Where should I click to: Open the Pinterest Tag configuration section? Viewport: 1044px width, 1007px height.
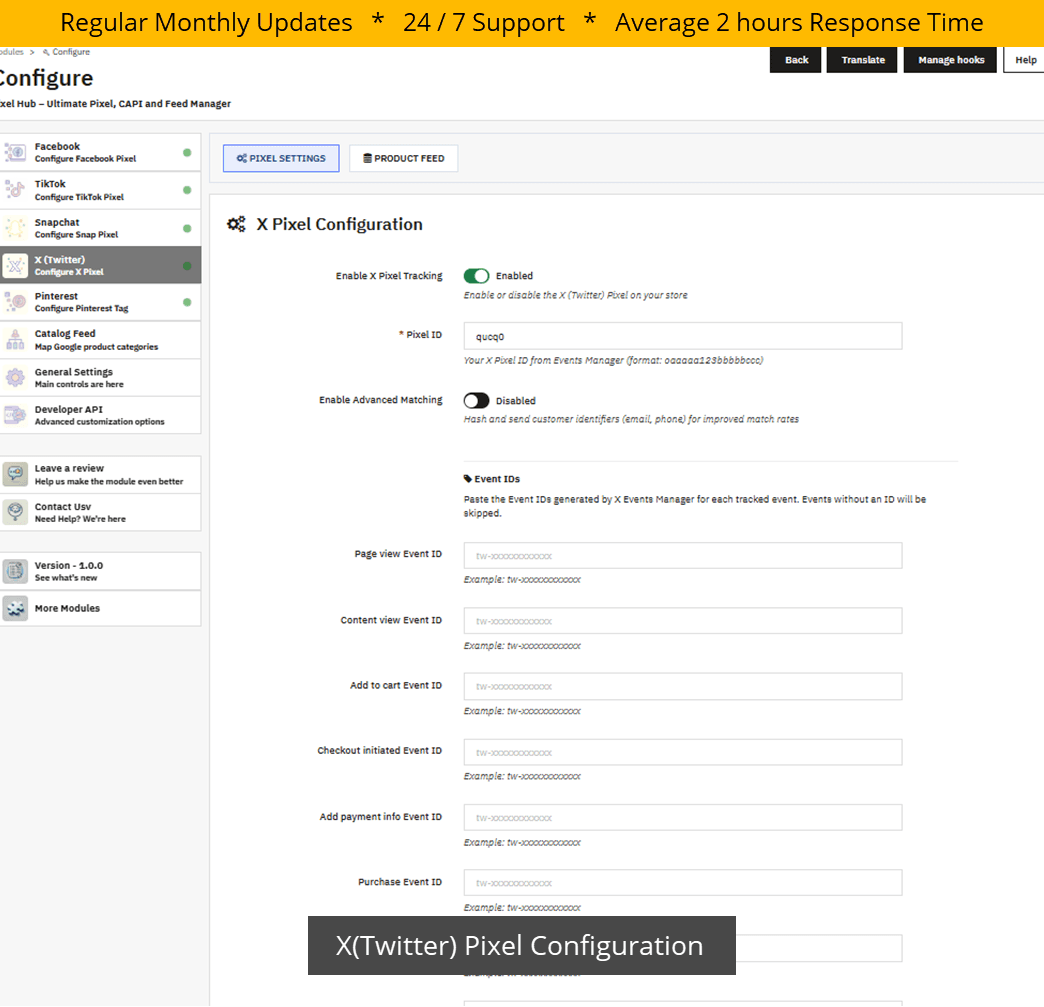tap(101, 302)
